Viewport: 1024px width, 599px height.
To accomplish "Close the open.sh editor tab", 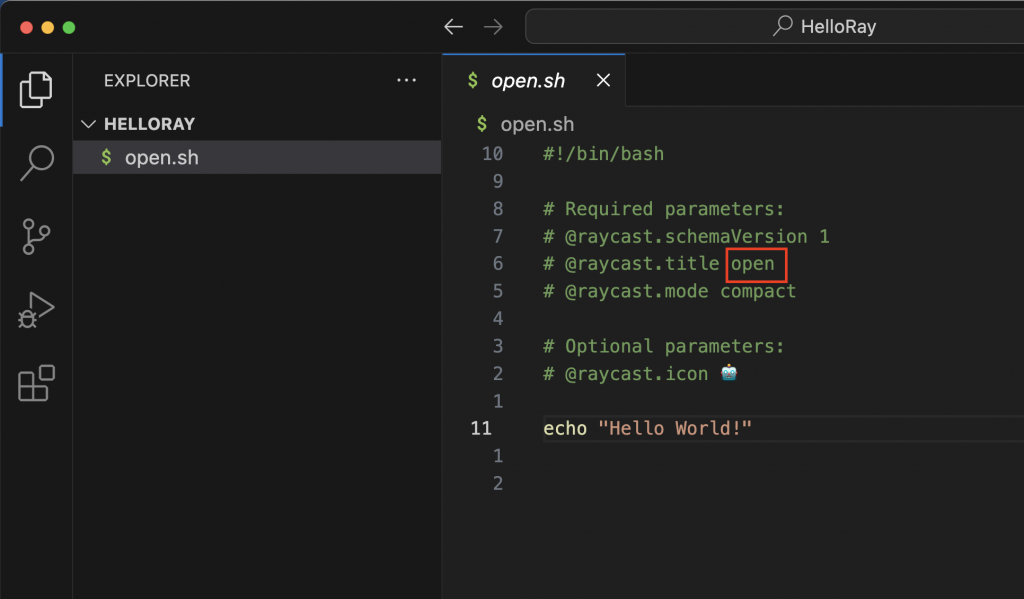I will coord(603,80).
